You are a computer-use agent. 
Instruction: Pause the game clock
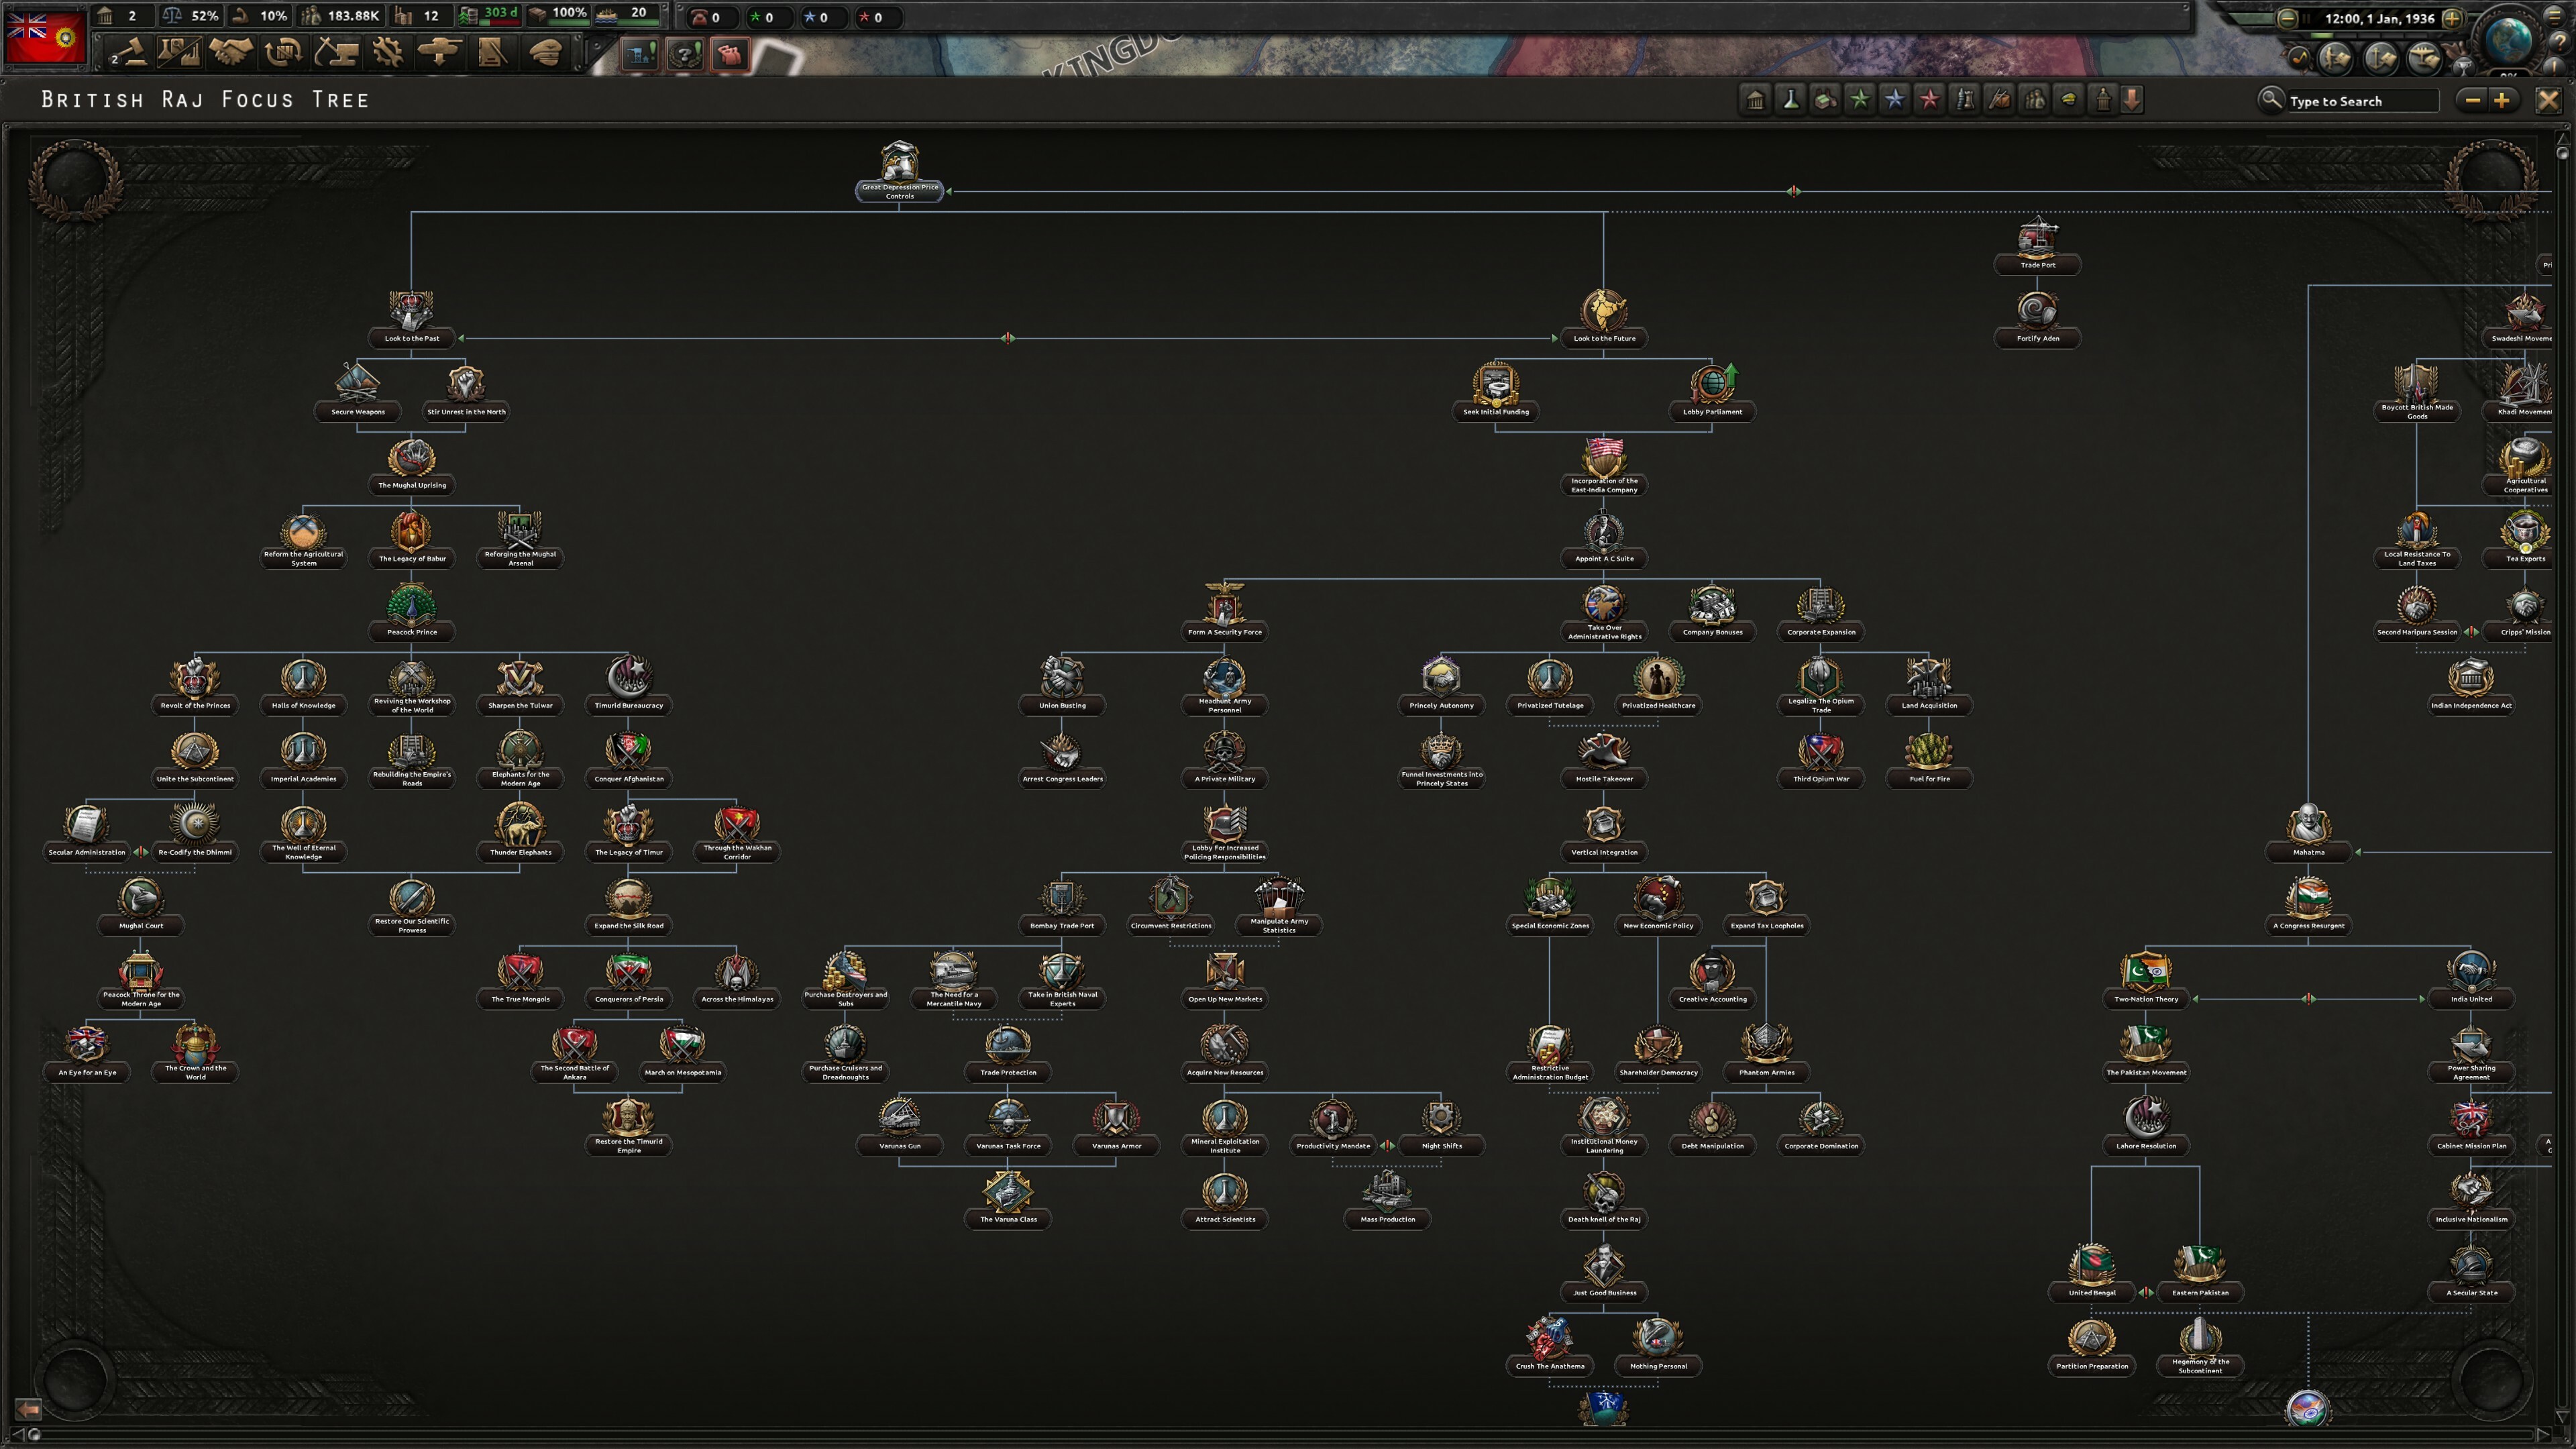2307,18
